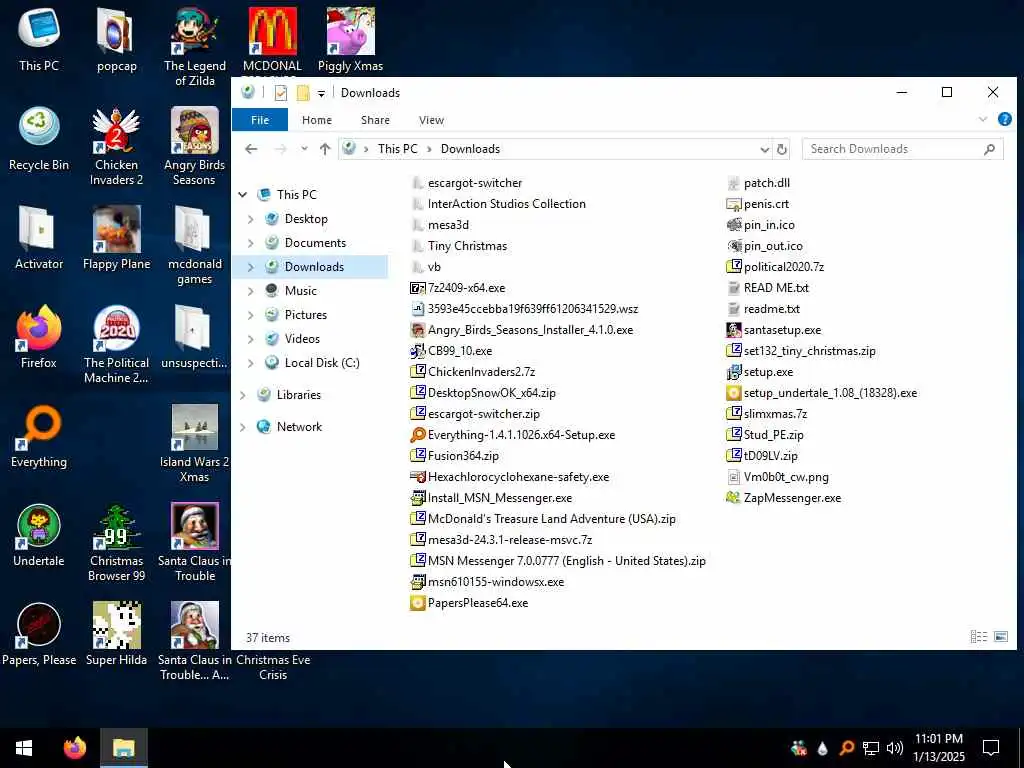The image size is (1024, 768).
Task: Launch Firefox from the desktop
Action: (39, 336)
